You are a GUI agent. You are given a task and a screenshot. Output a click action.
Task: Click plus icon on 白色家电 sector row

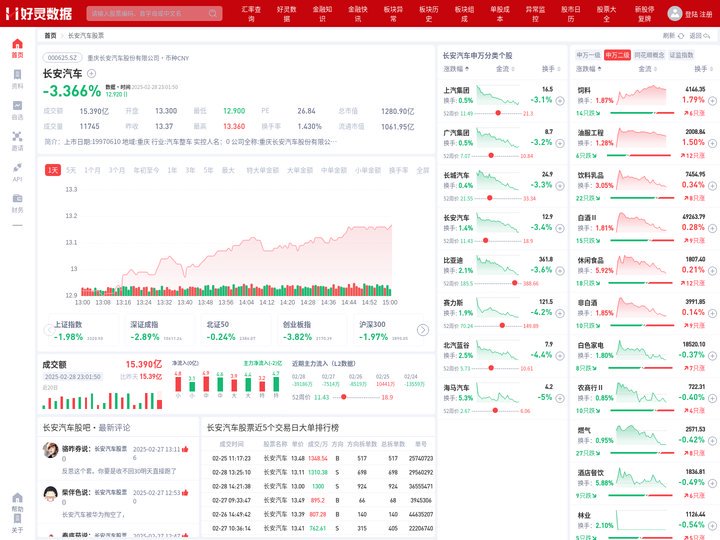pyautogui.click(x=712, y=356)
